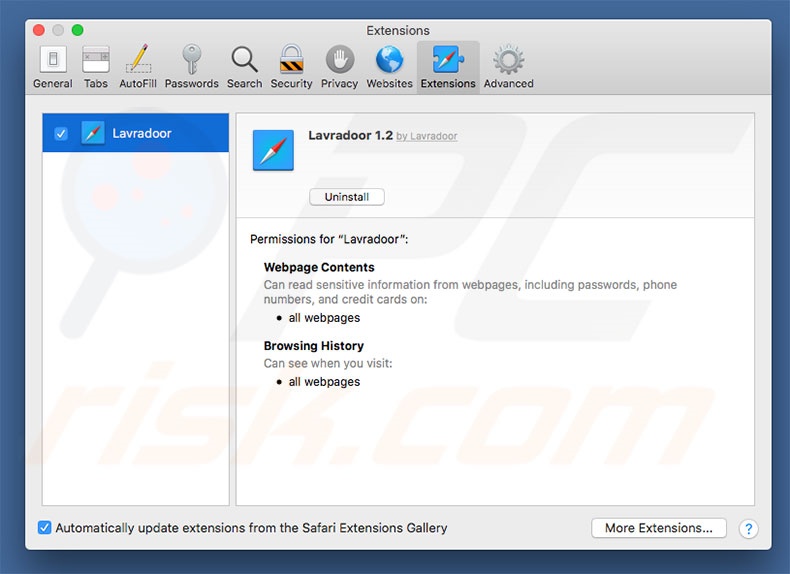Click the Extensions toolbar tab
Image resolution: width=790 pixels, height=574 pixels.
447,67
